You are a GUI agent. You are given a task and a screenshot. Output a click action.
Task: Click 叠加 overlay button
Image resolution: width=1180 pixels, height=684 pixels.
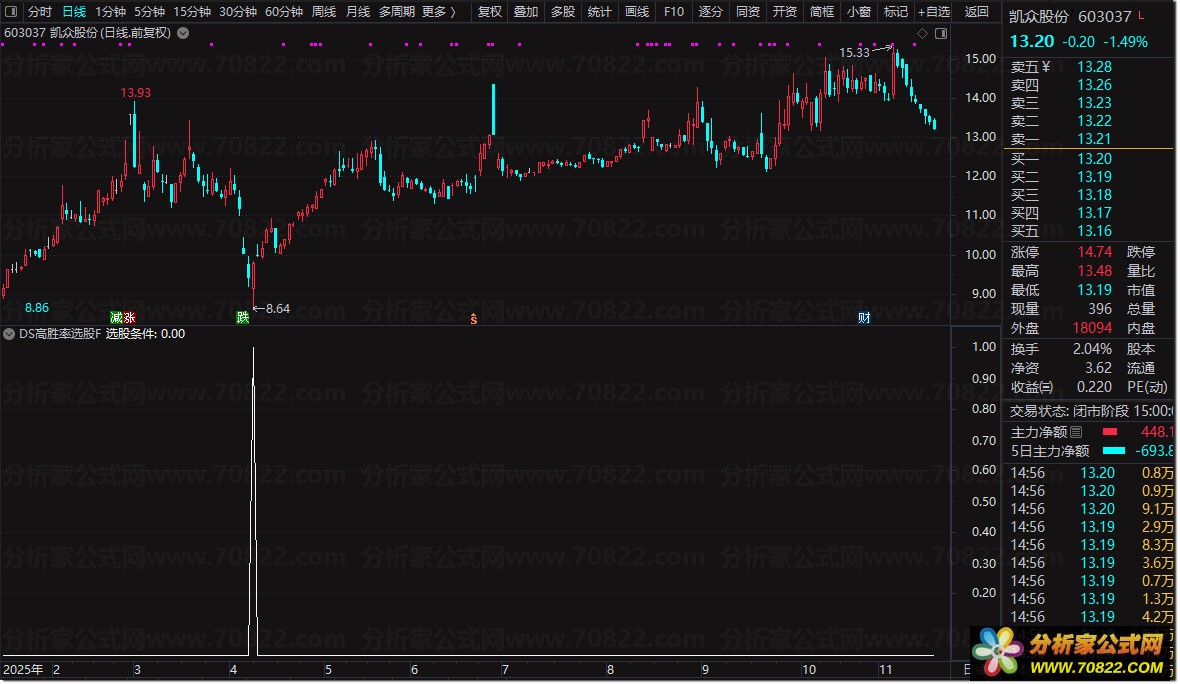coord(526,11)
